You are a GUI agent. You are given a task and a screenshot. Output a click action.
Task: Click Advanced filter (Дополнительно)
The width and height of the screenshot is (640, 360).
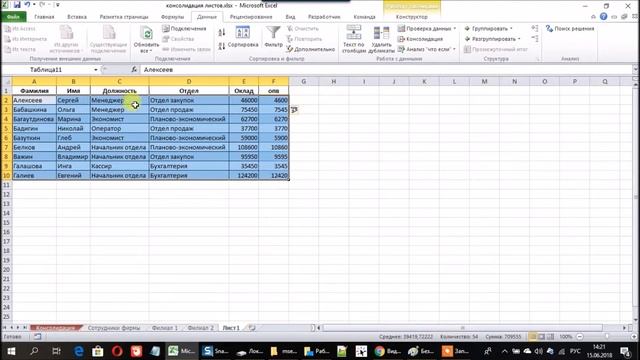click(311, 49)
